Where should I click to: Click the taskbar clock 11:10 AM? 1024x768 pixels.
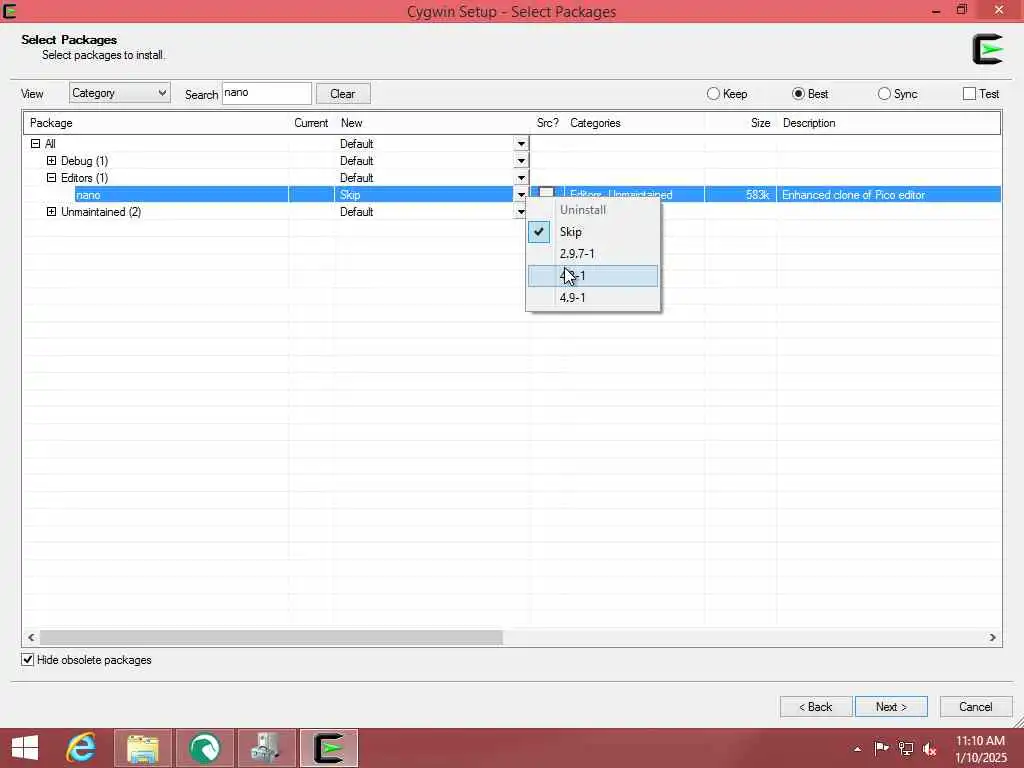coord(980,741)
